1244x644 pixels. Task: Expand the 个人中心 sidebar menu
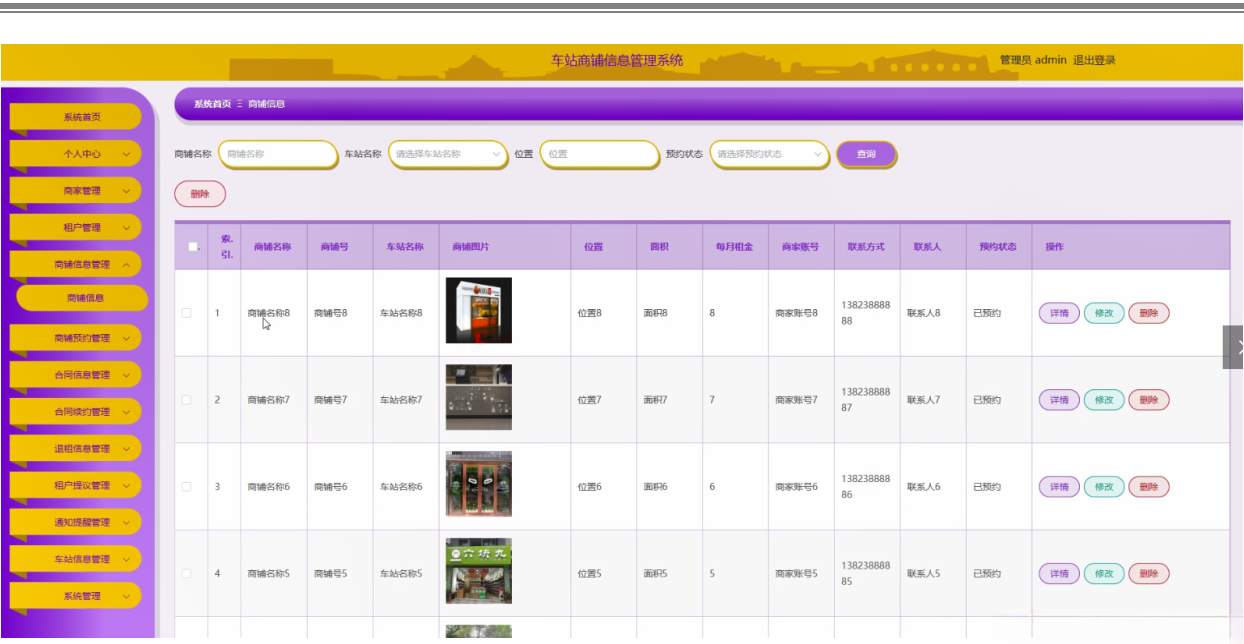point(76,154)
